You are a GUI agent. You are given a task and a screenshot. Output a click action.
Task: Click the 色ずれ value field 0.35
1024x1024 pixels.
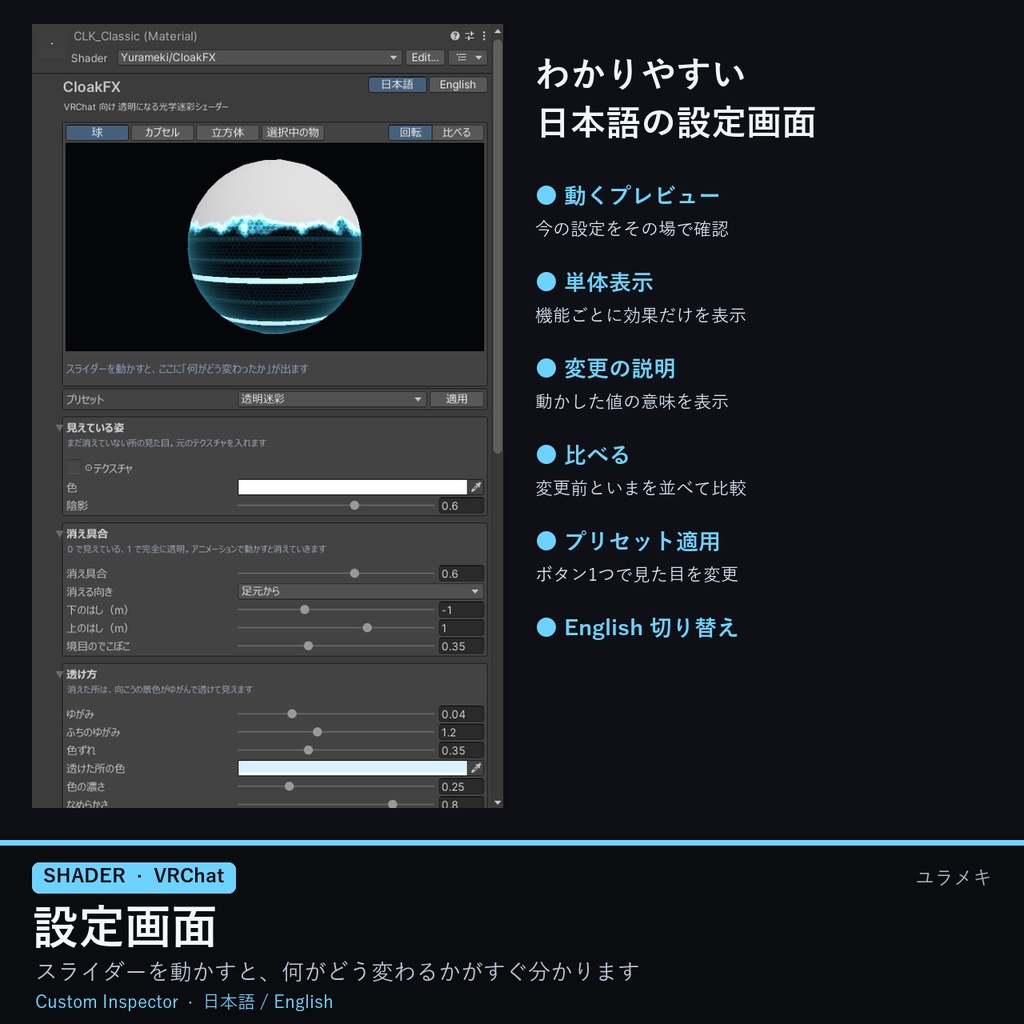pyautogui.click(x=461, y=750)
